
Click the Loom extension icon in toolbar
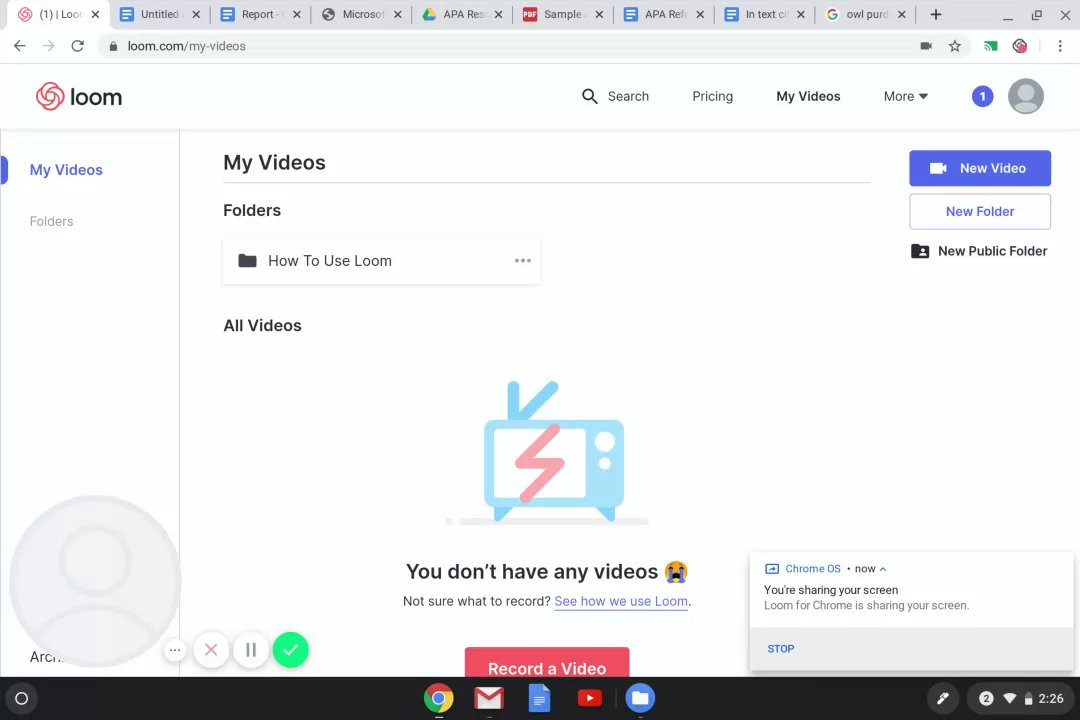[1020, 46]
